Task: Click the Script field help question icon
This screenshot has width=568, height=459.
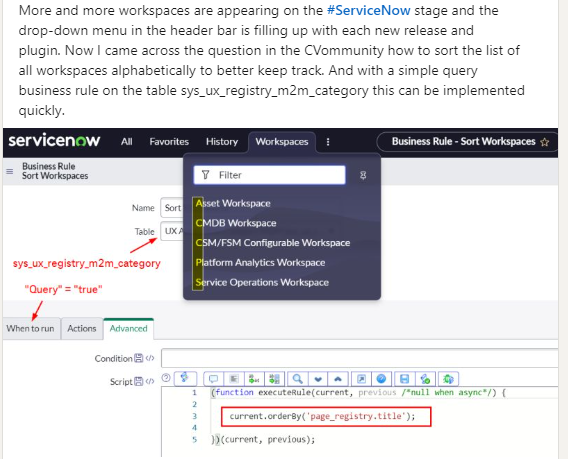Action: [166, 378]
